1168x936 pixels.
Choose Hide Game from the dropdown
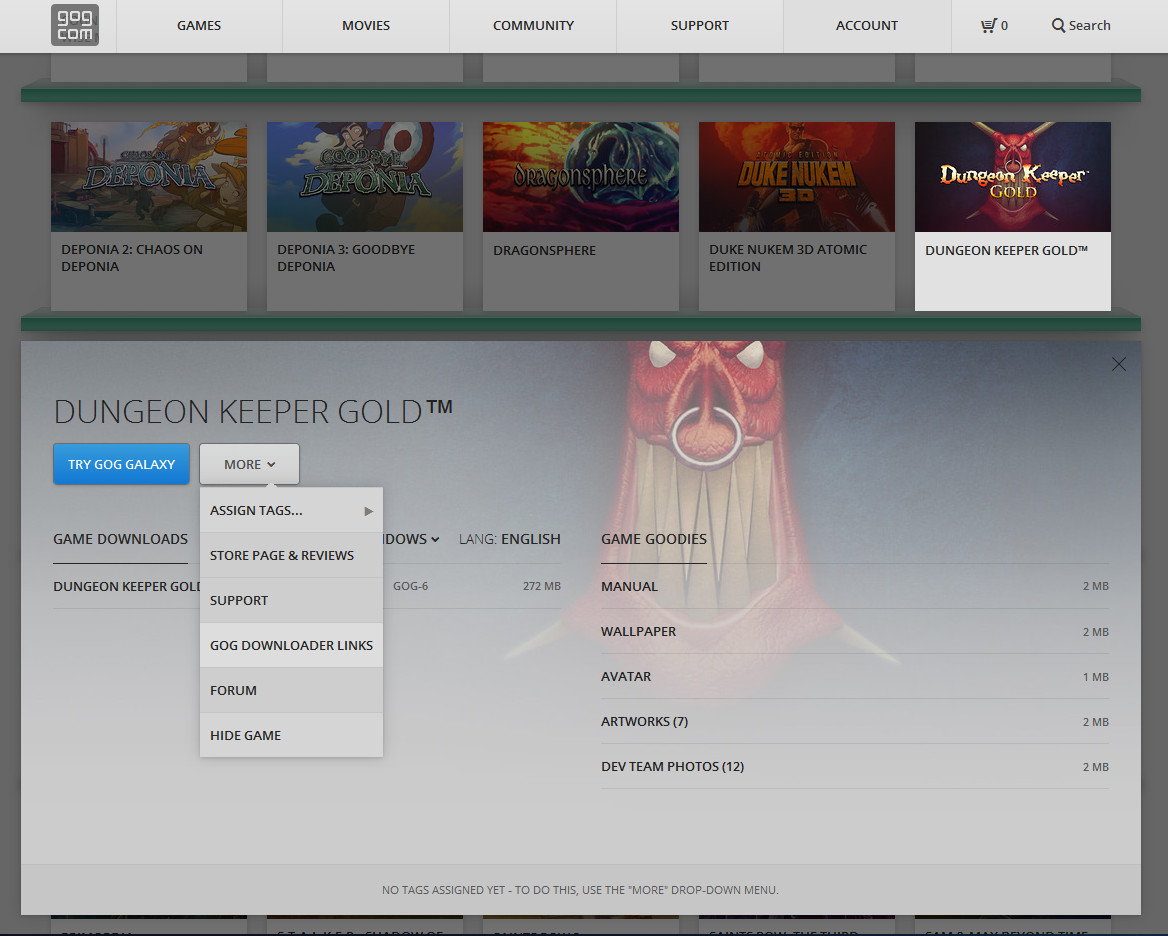click(291, 735)
